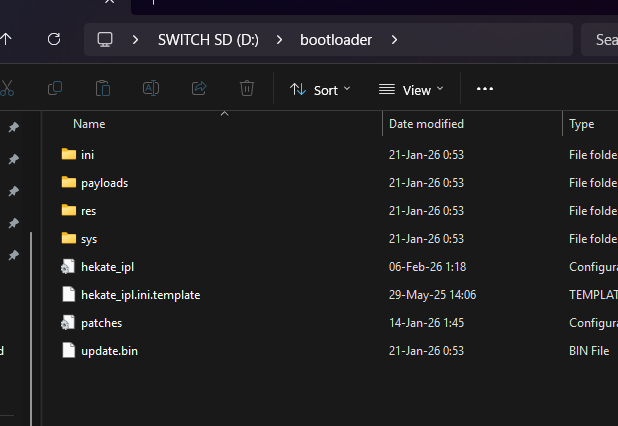Click the Delete trash icon
Screen dimensions: 618x426
[247, 88]
